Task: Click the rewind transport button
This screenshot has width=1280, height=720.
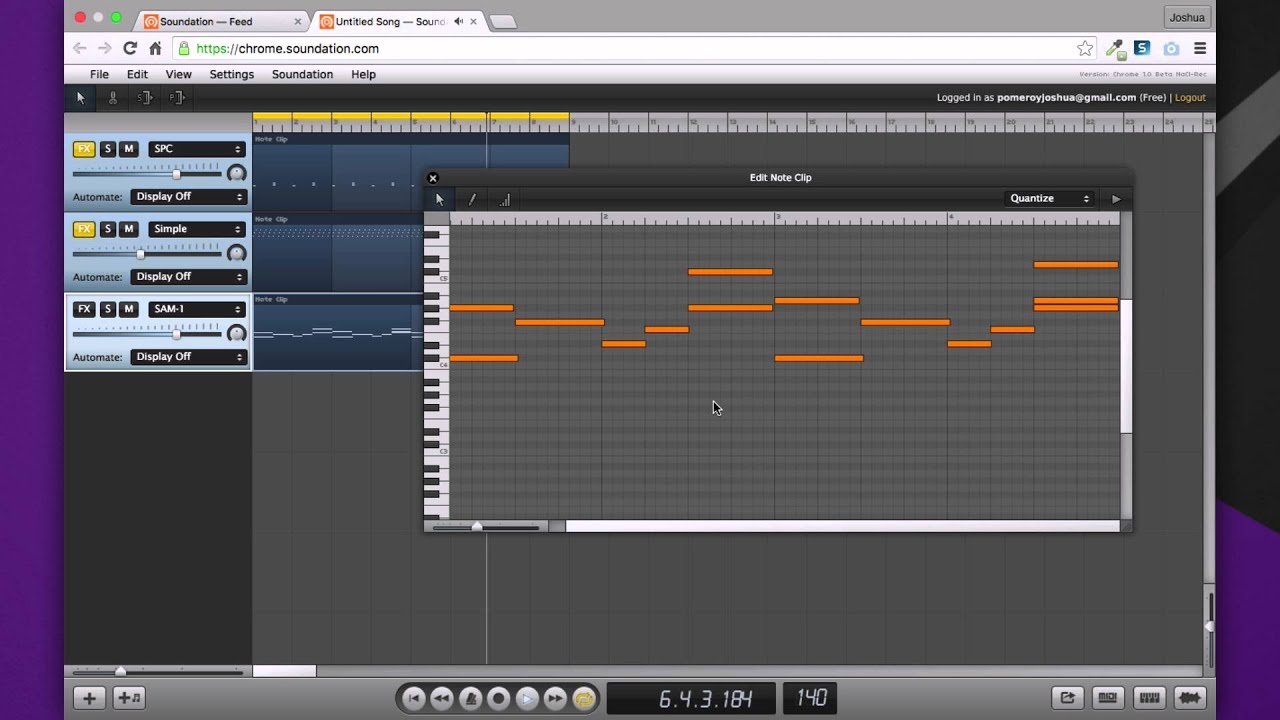Action: [x=441, y=698]
